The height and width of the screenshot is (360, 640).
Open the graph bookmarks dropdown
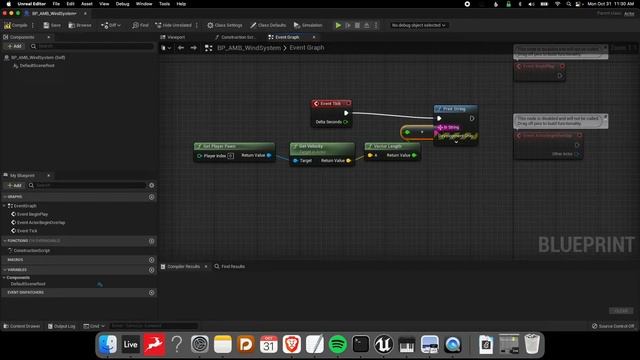(x=166, y=48)
